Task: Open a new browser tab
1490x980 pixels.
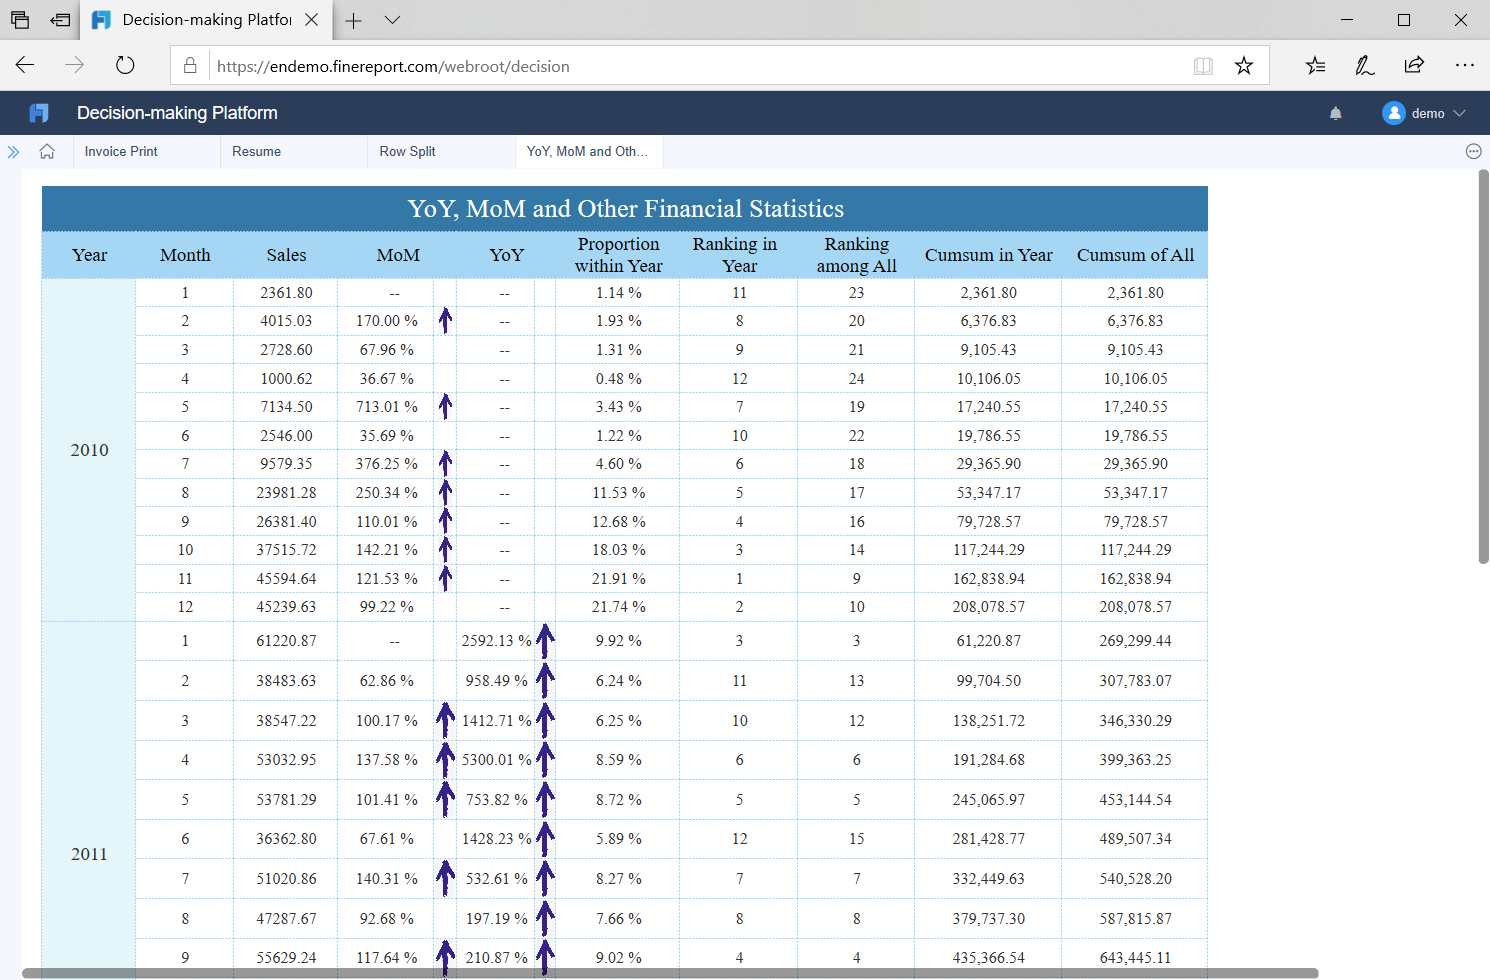Action: (x=353, y=20)
